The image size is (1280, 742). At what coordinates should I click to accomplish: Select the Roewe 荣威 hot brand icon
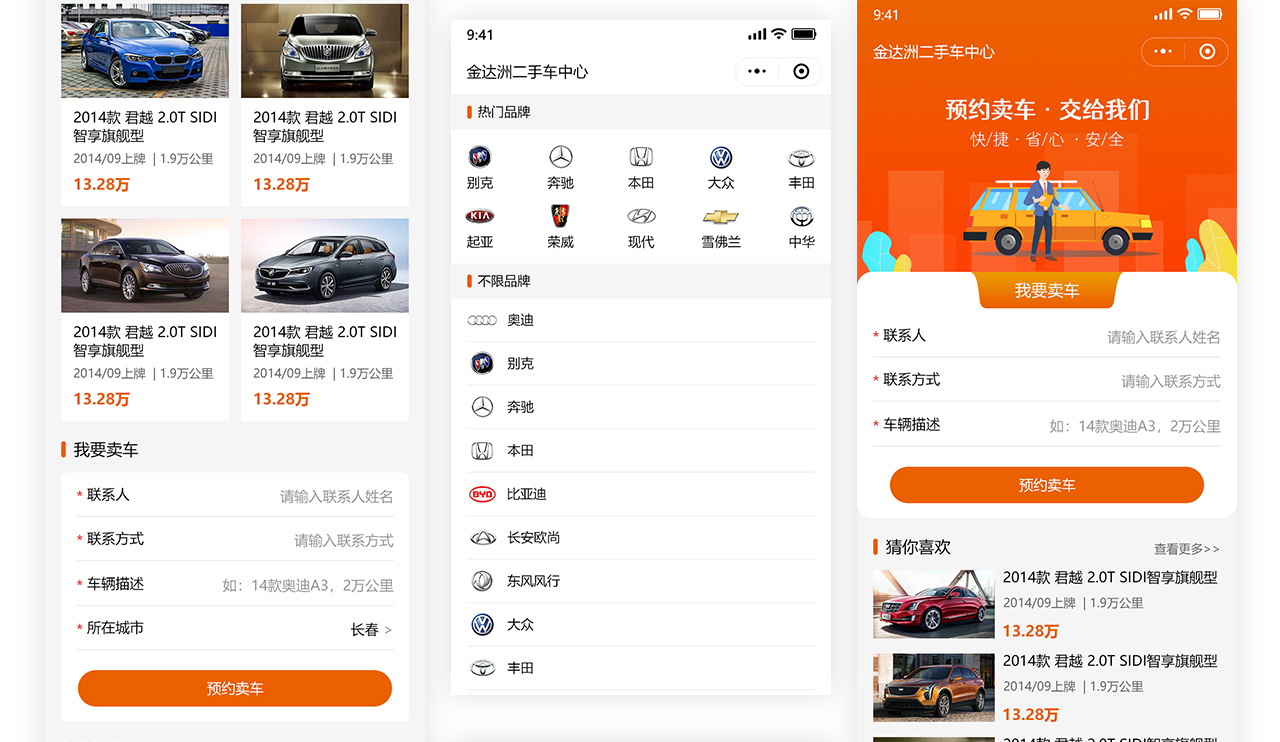pos(561,216)
